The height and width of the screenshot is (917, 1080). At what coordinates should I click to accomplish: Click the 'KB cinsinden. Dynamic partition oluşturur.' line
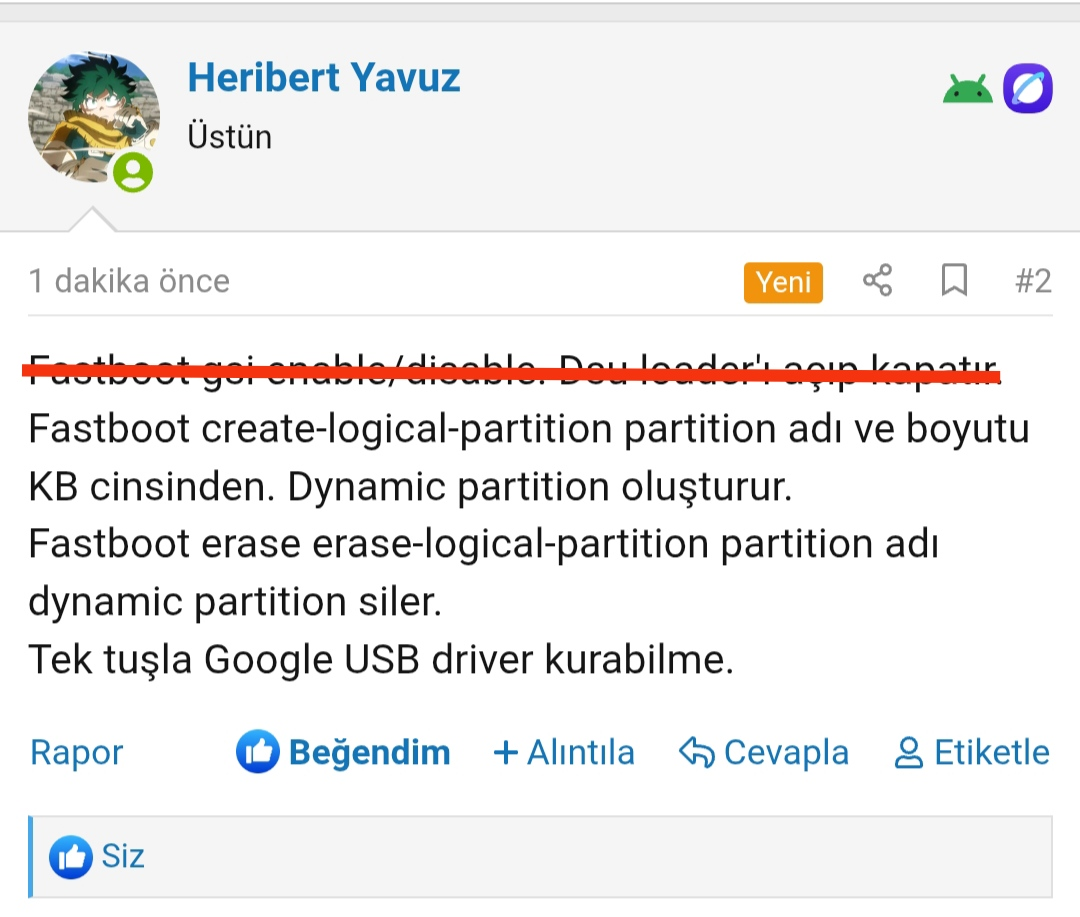[x=411, y=486]
